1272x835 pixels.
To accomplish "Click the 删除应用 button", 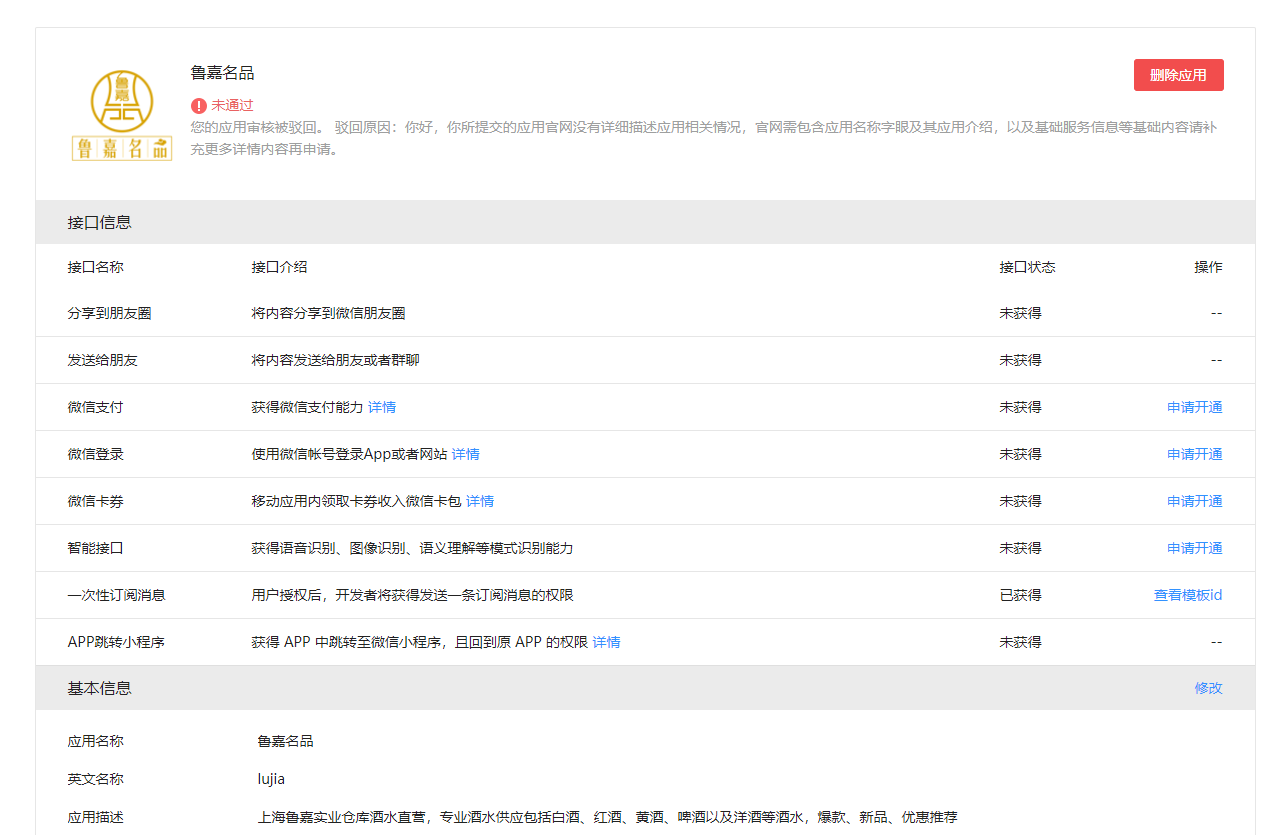I will [1178, 75].
